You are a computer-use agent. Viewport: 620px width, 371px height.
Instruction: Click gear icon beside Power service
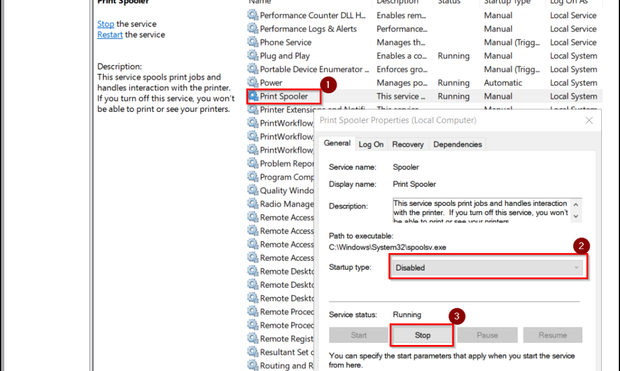point(253,82)
